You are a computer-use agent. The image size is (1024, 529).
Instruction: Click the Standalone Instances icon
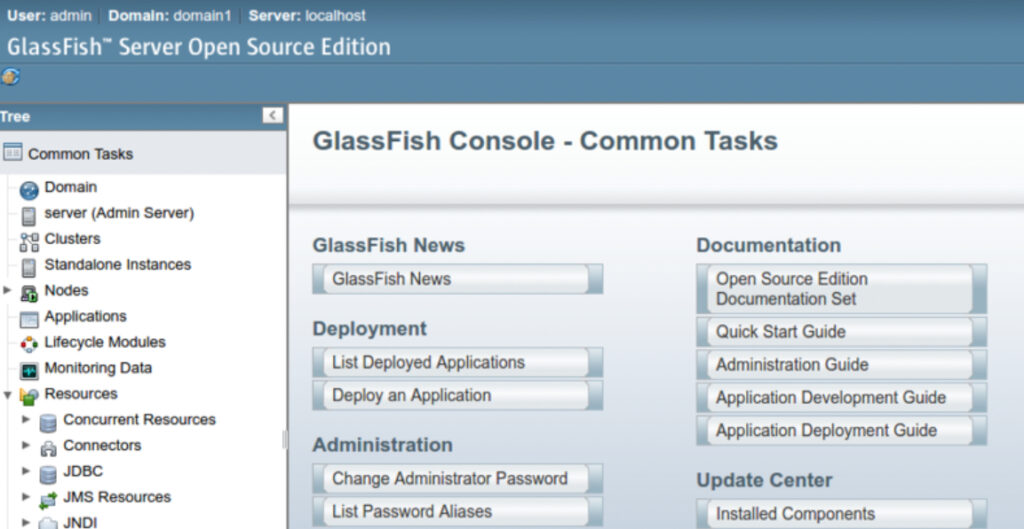28,268
